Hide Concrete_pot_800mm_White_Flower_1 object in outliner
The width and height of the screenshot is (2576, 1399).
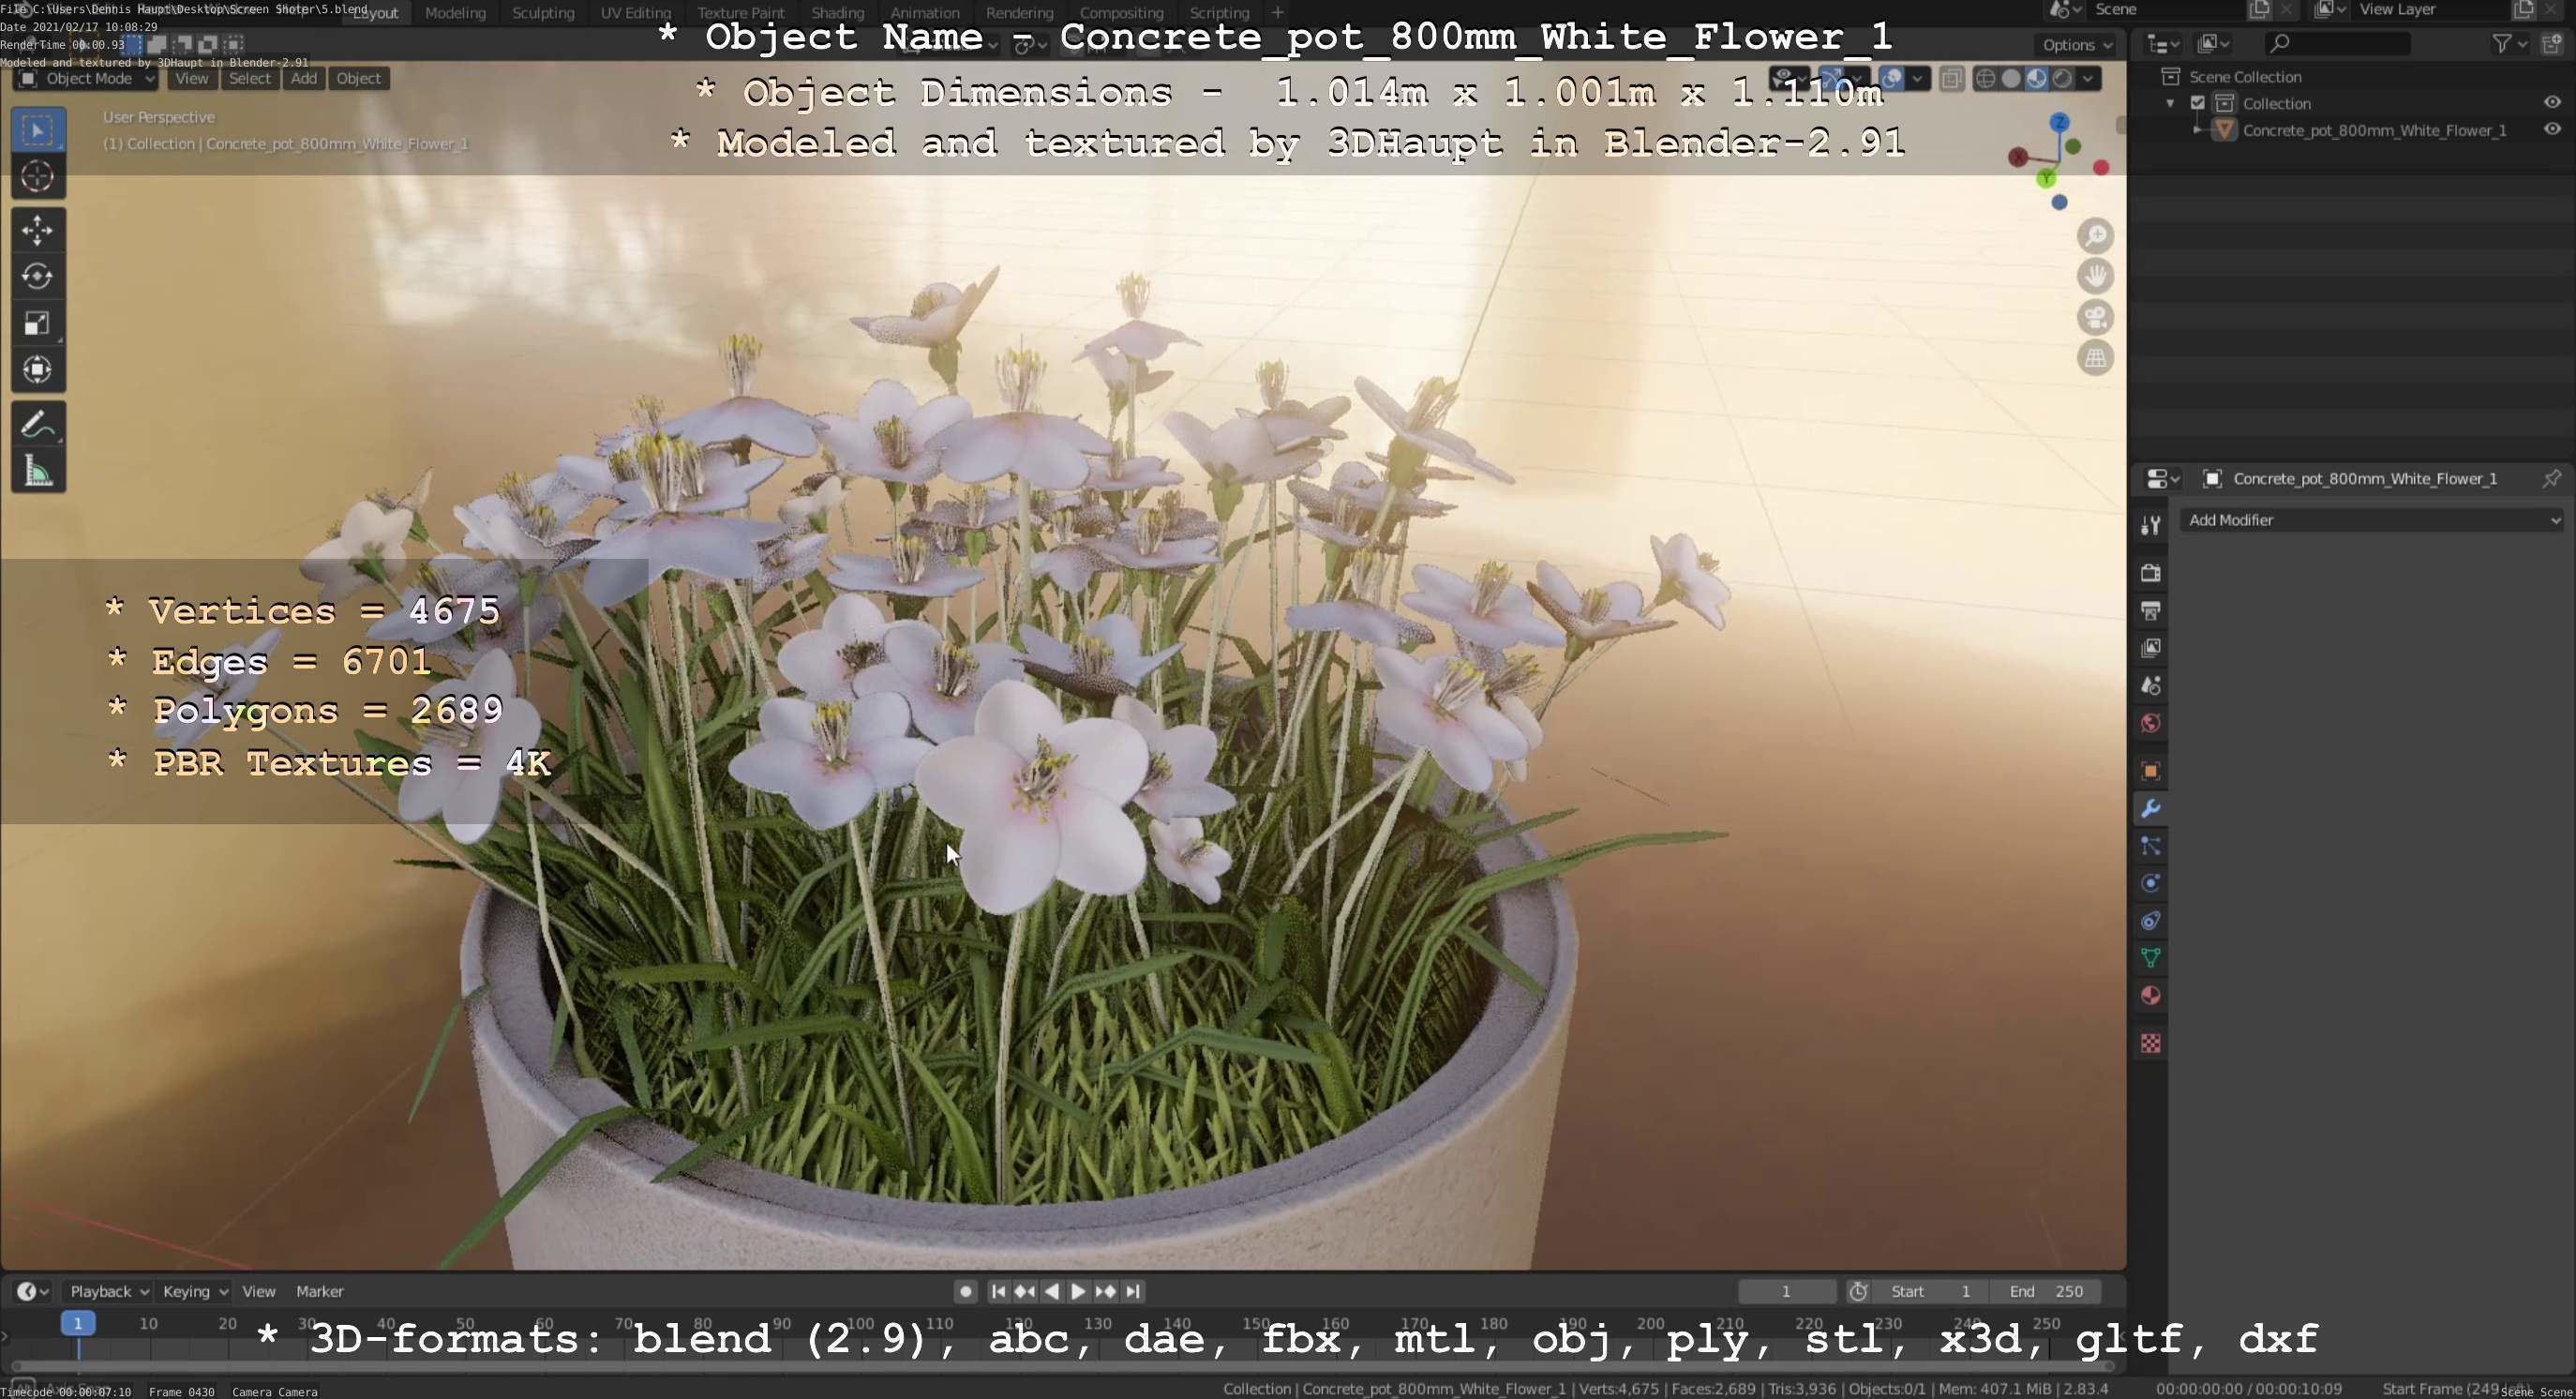tap(2551, 130)
